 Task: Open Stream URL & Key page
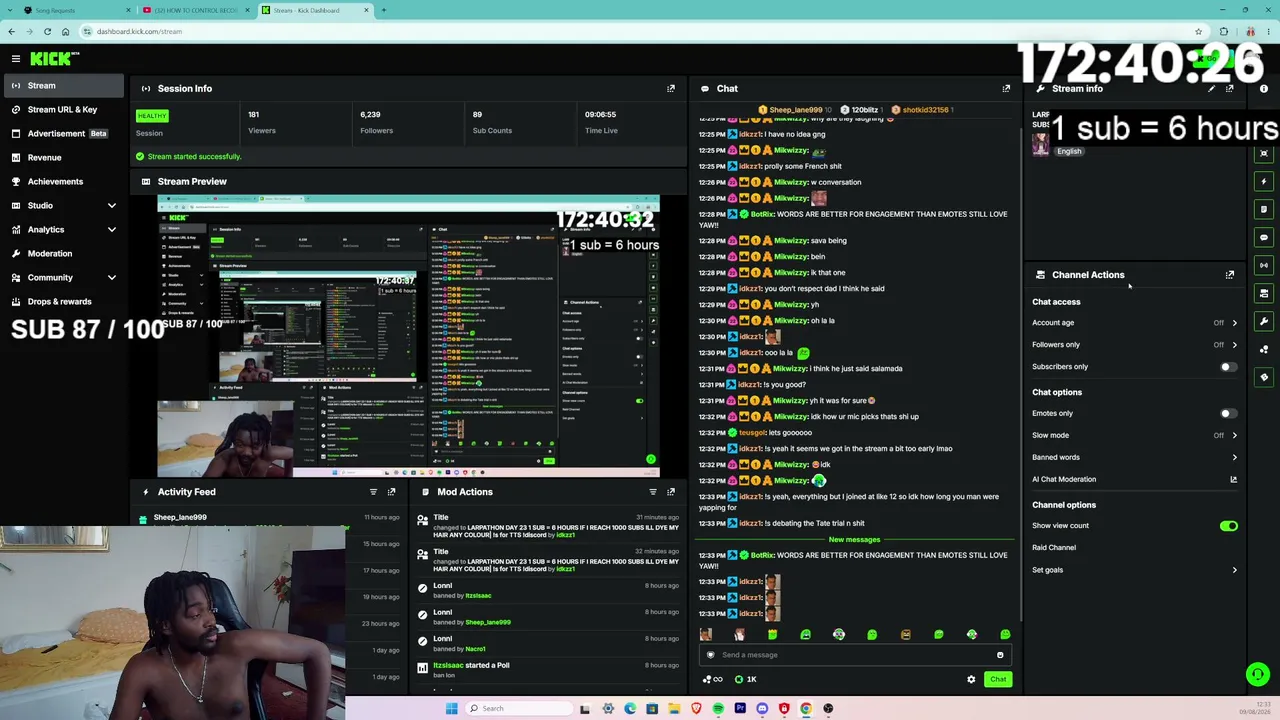click(62, 109)
